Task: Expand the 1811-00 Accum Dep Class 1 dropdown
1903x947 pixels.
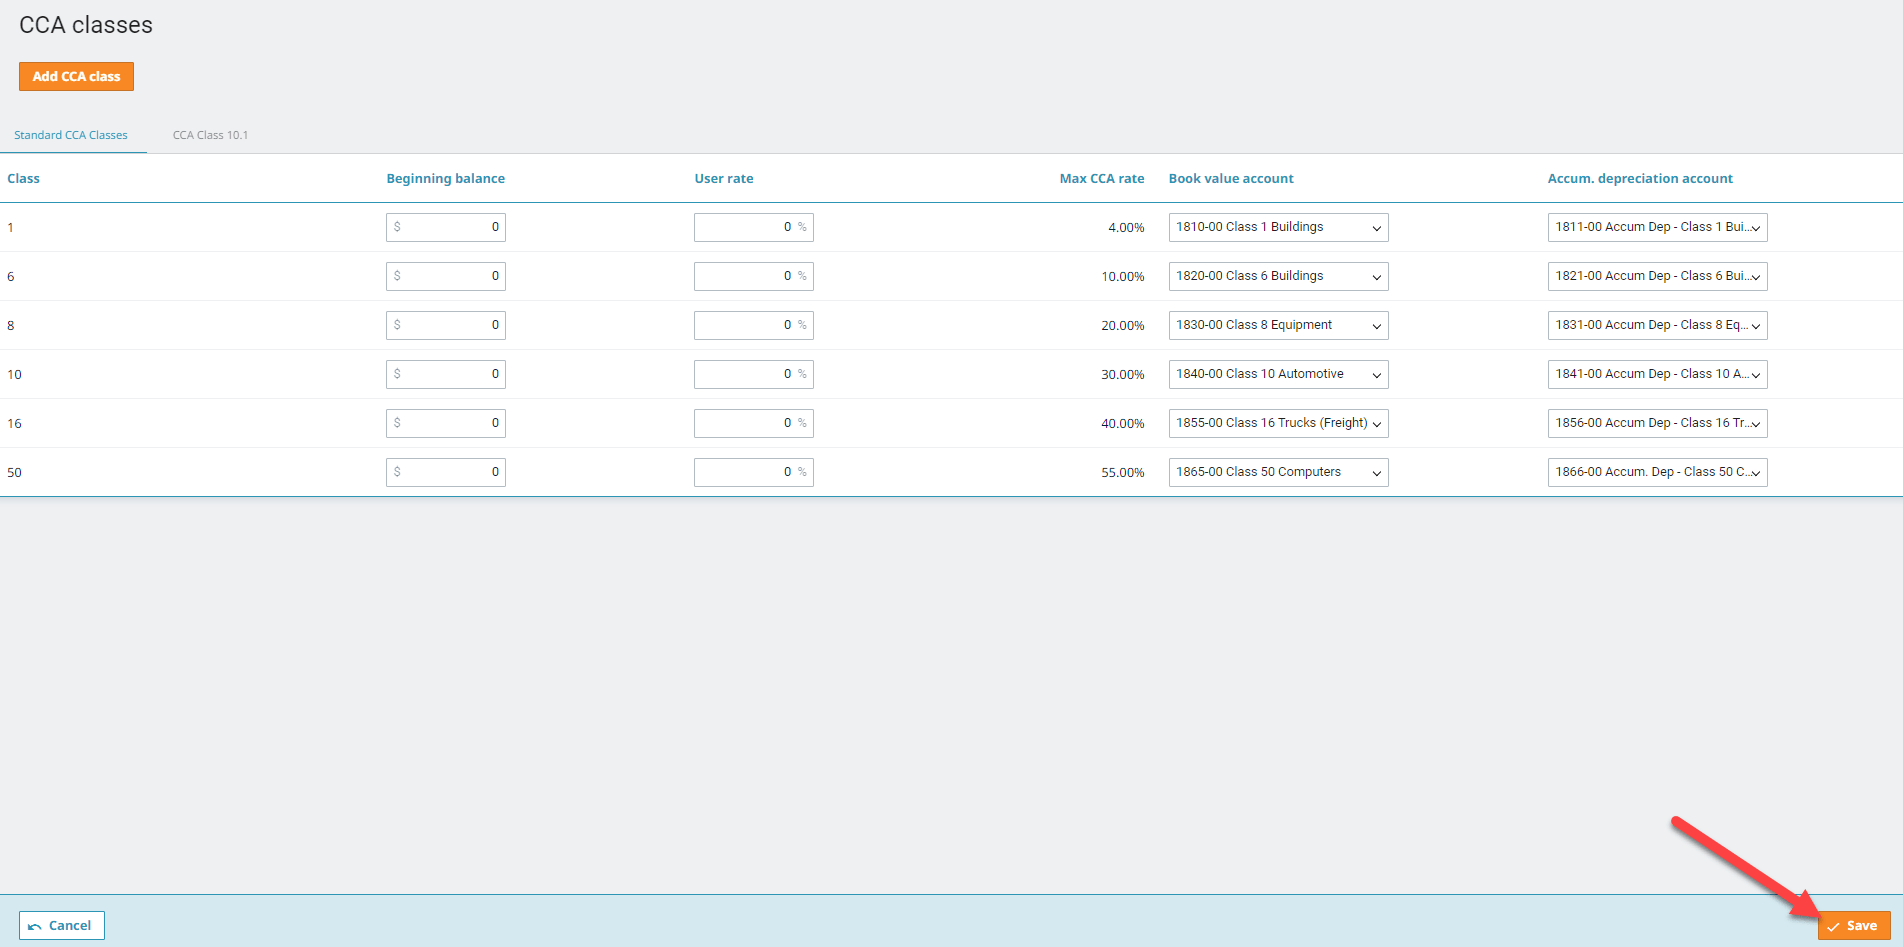Action: click(1657, 227)
